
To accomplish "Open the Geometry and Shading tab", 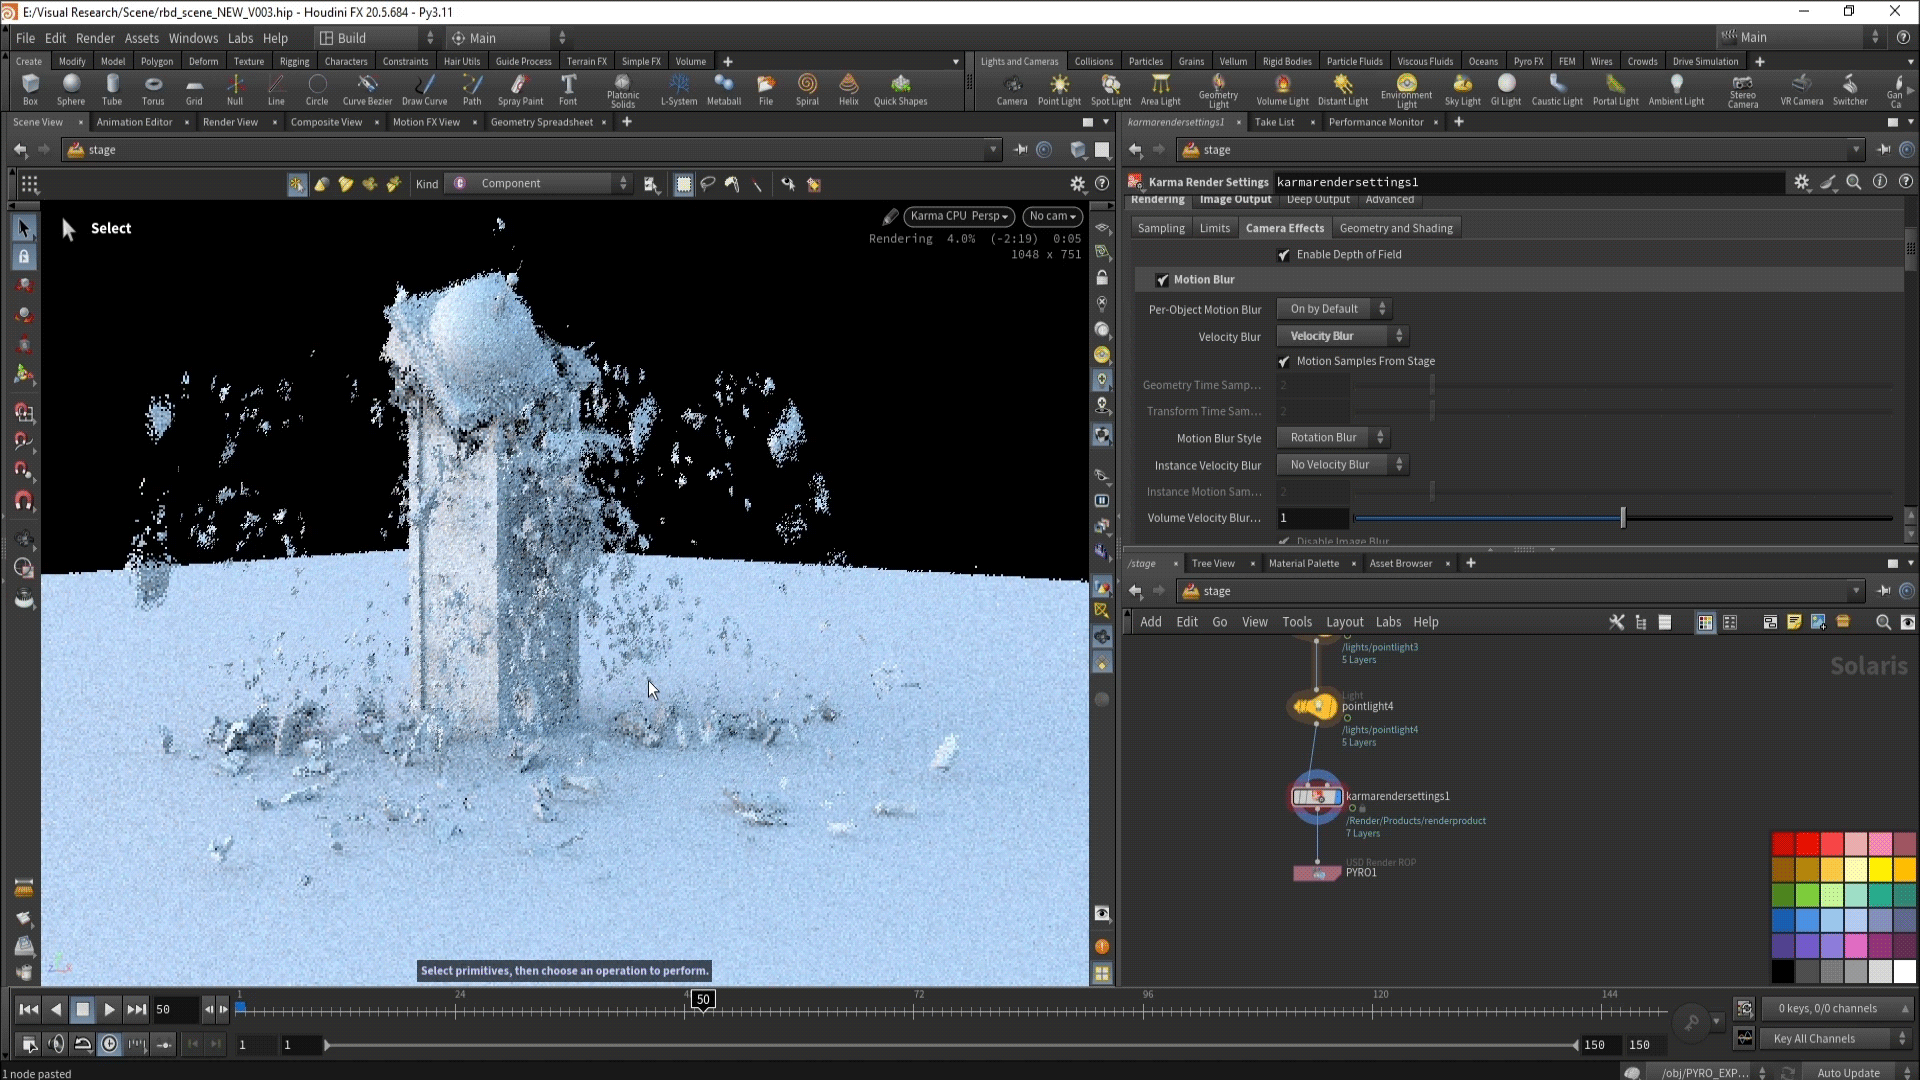I will [x=1395, y=228].
